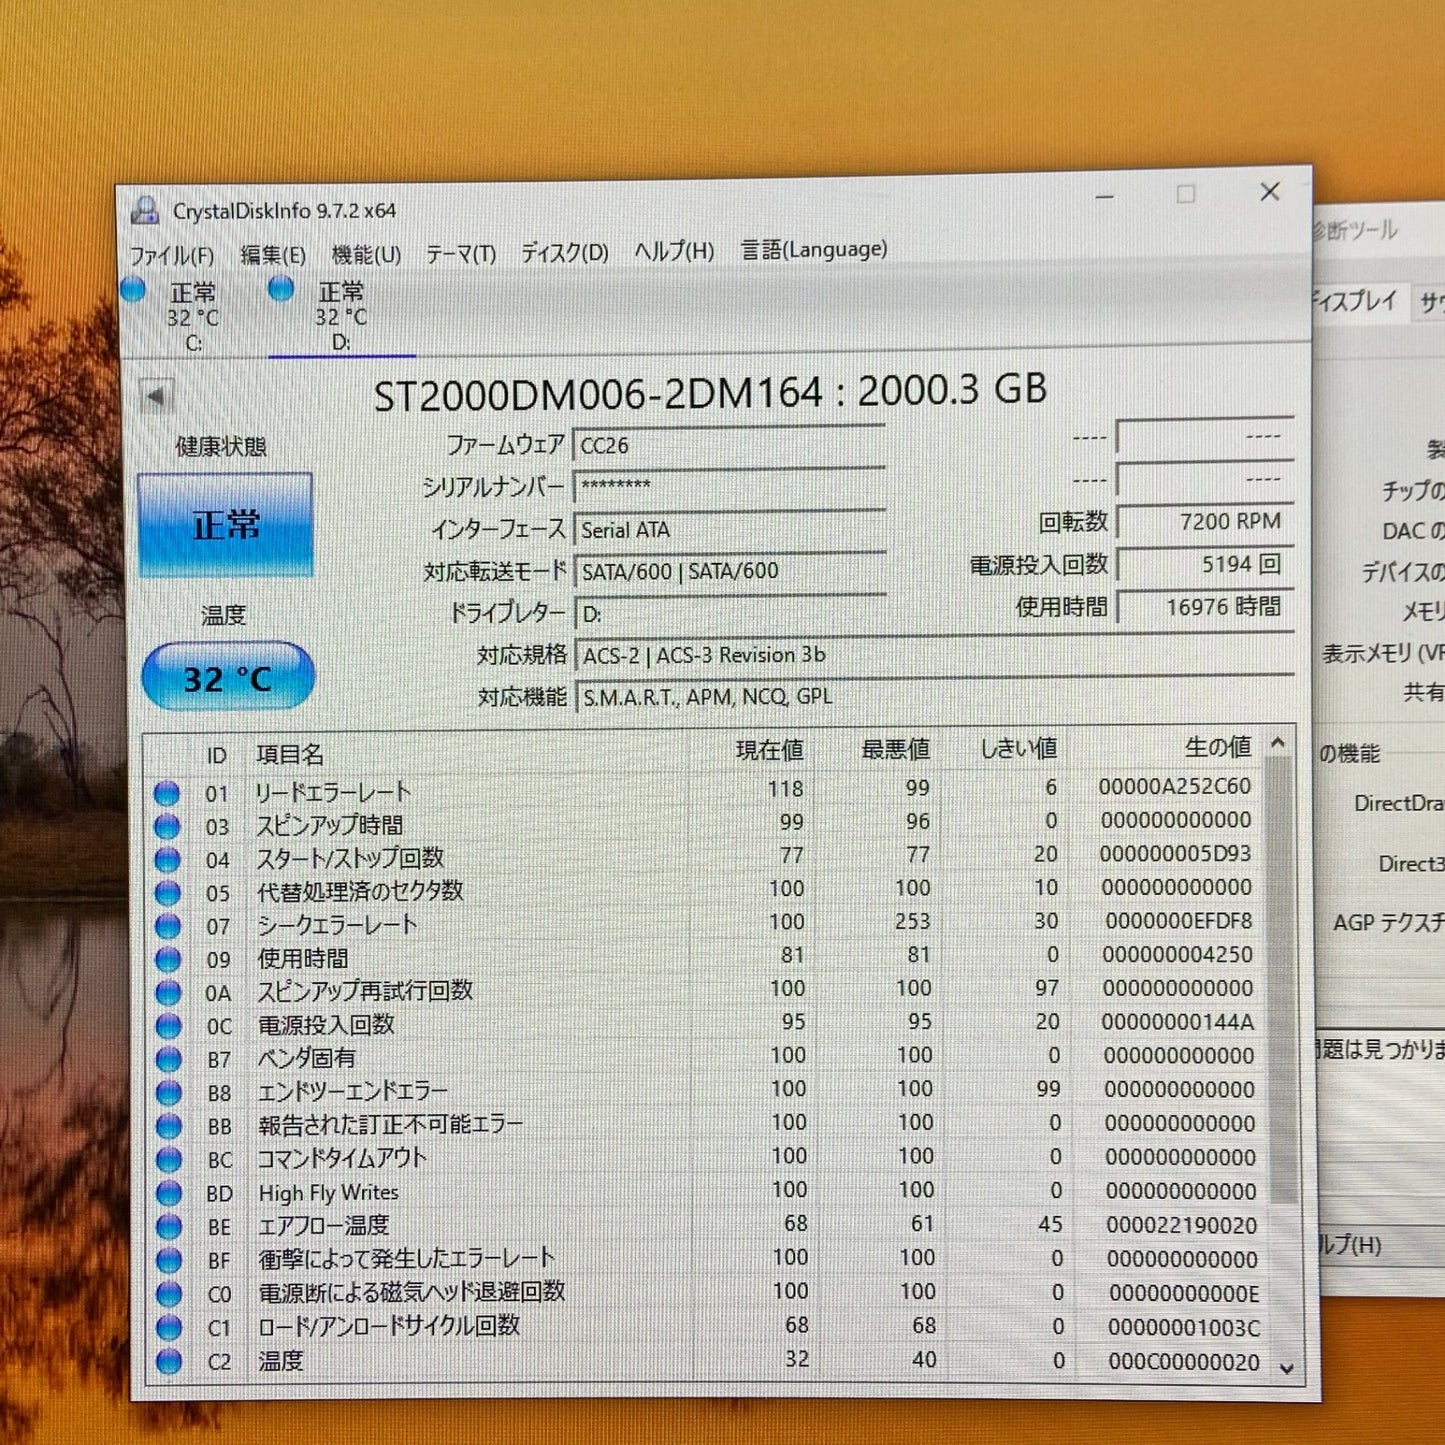Click the 5194 回 power-on count field
Viewport: 1445px width, 1445px height.
tap(1205, 564)
